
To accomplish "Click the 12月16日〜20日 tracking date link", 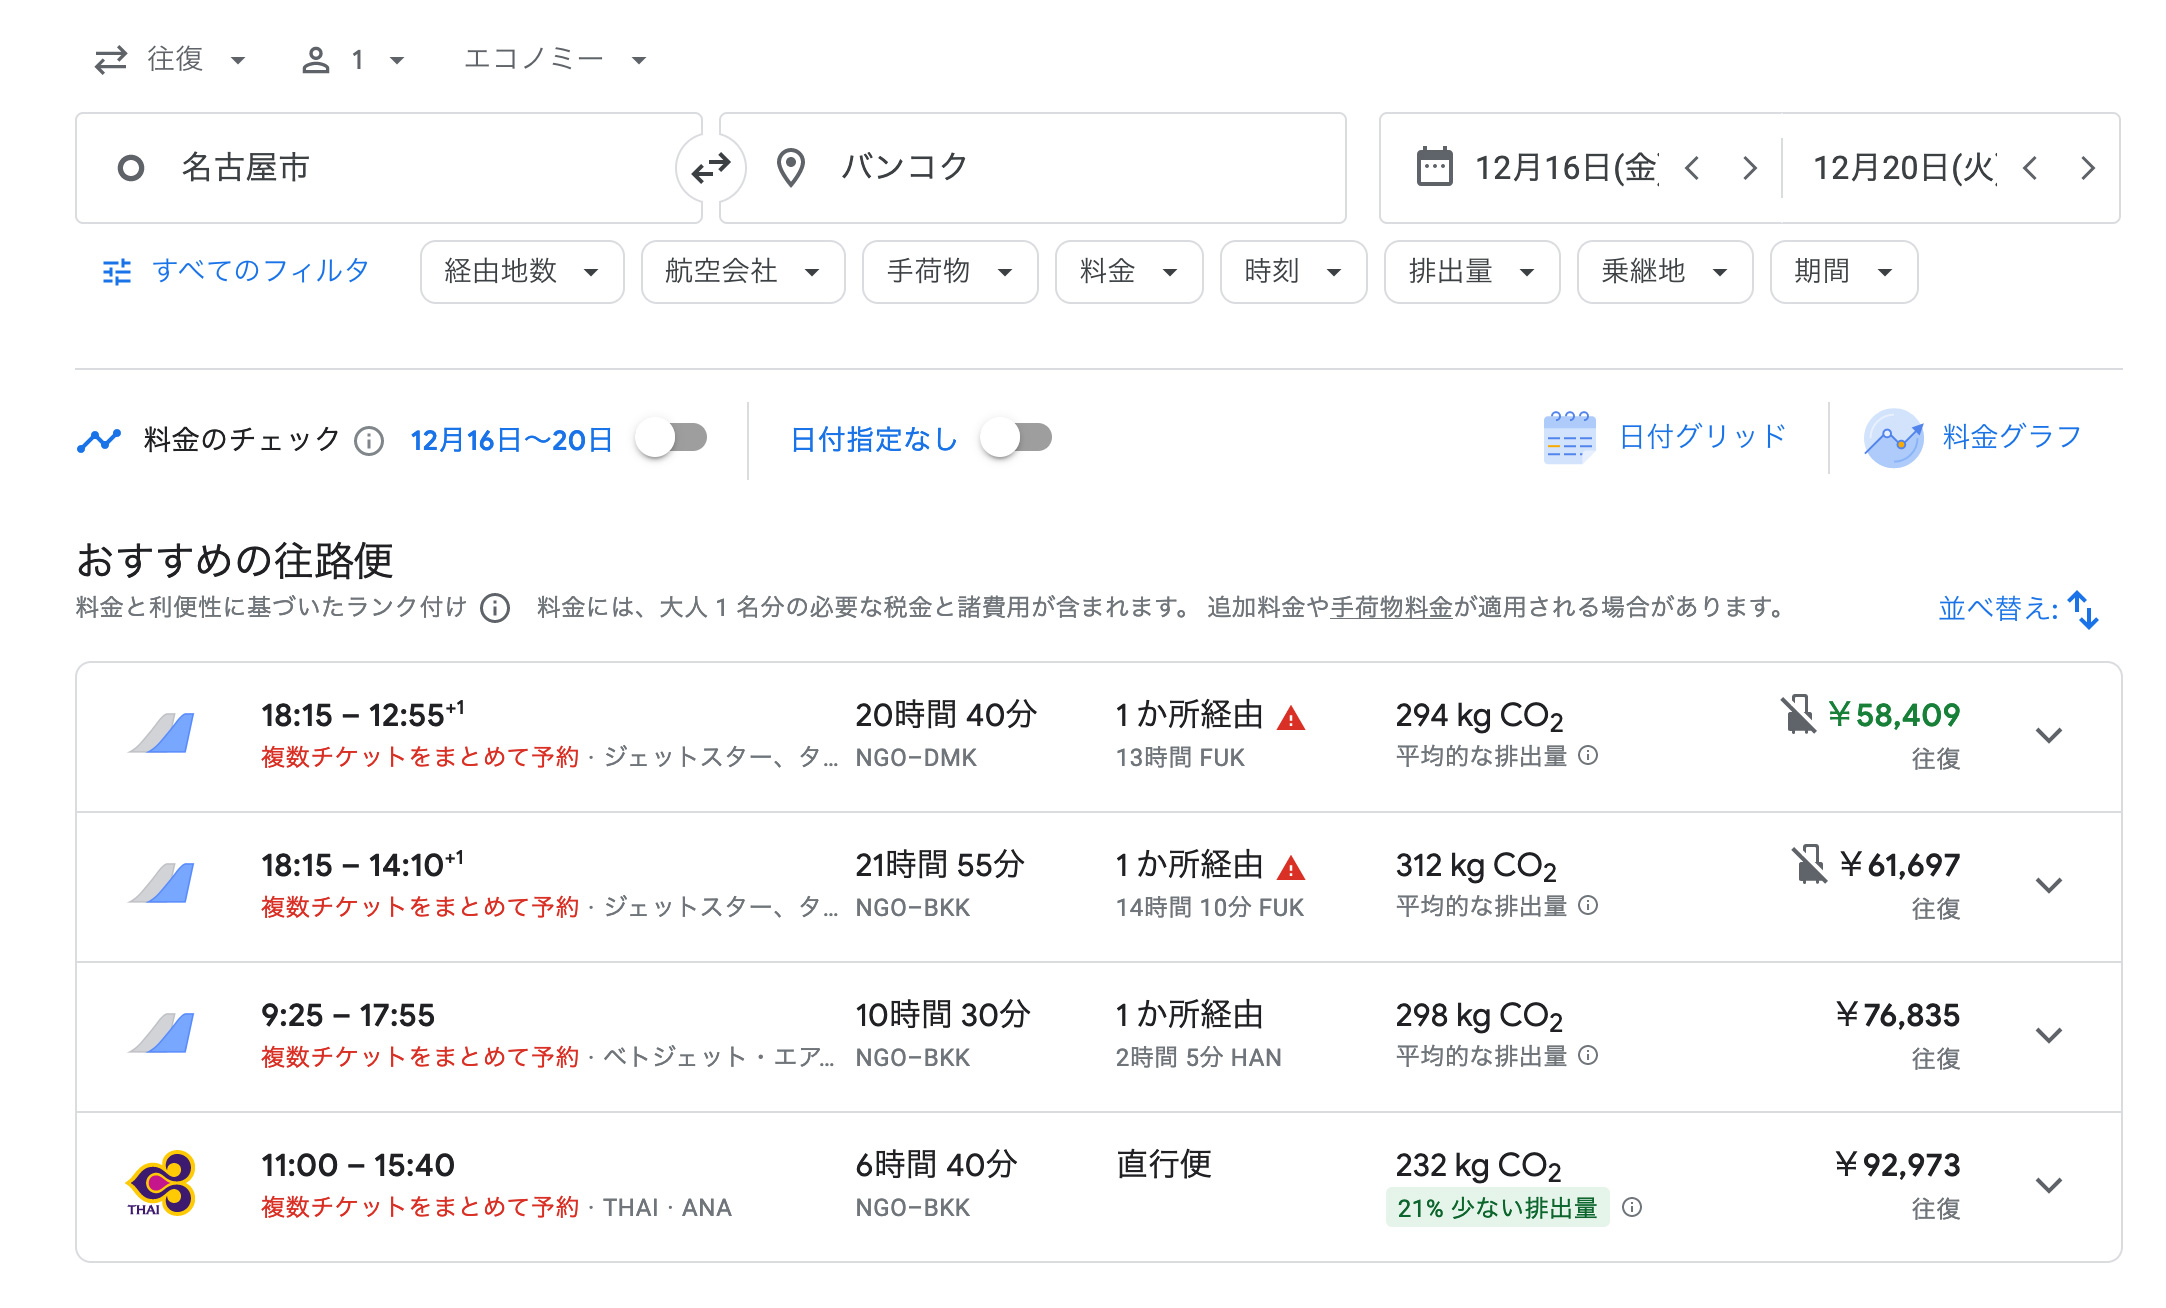I will pos(511,441).
